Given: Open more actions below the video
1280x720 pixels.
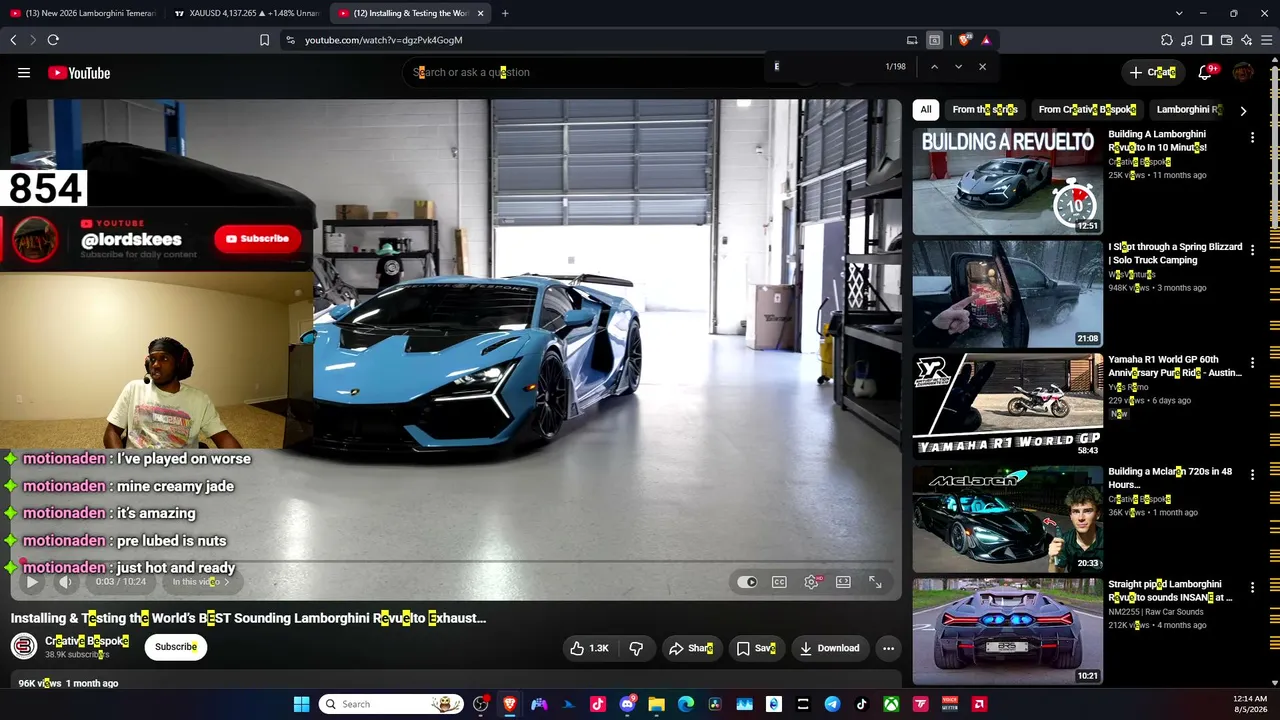Looking at the screenshot, I should 888,648.
